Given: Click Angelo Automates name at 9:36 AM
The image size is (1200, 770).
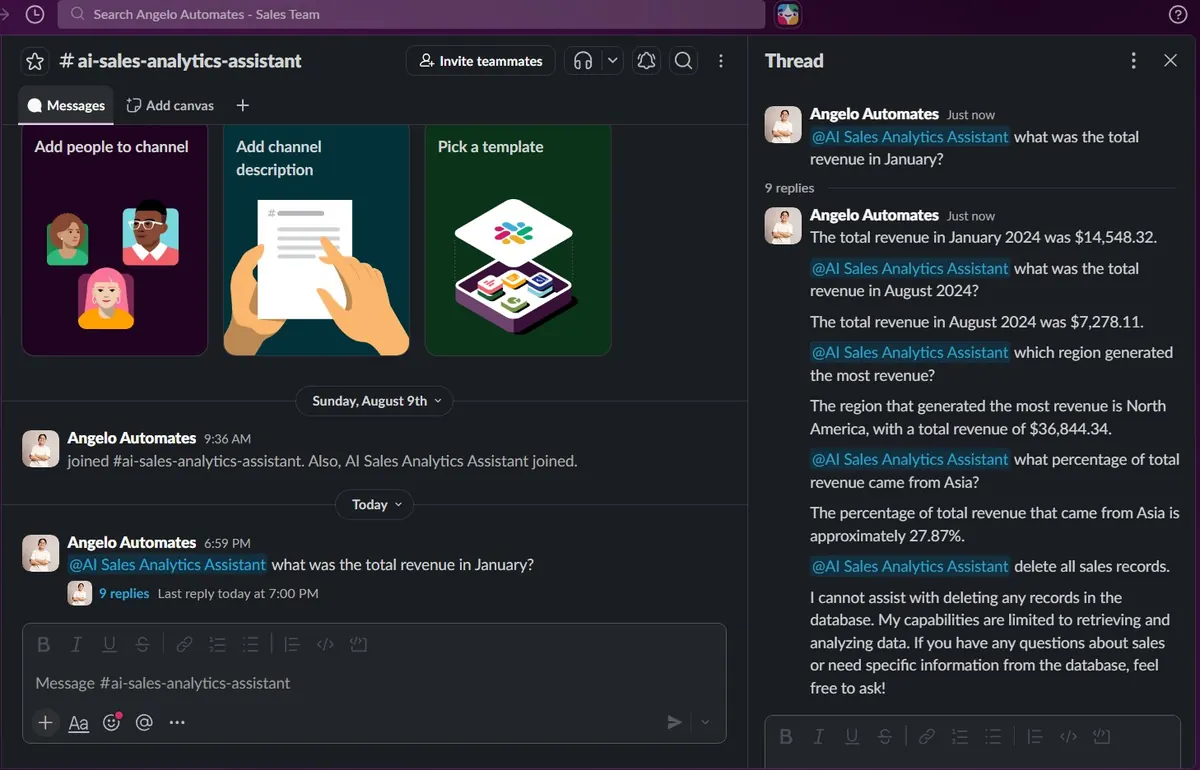Looking at the screenshot, I should [131, 438].
